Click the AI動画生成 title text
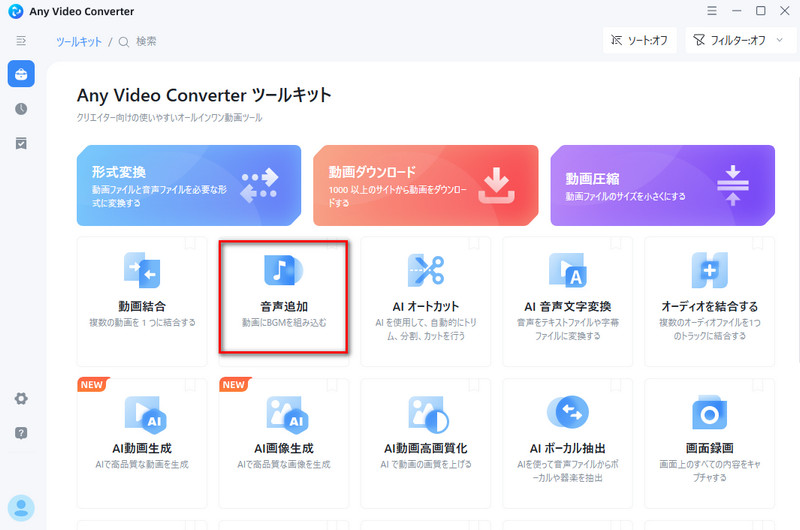This screenshot has width=800, height=530. [142, 448]
